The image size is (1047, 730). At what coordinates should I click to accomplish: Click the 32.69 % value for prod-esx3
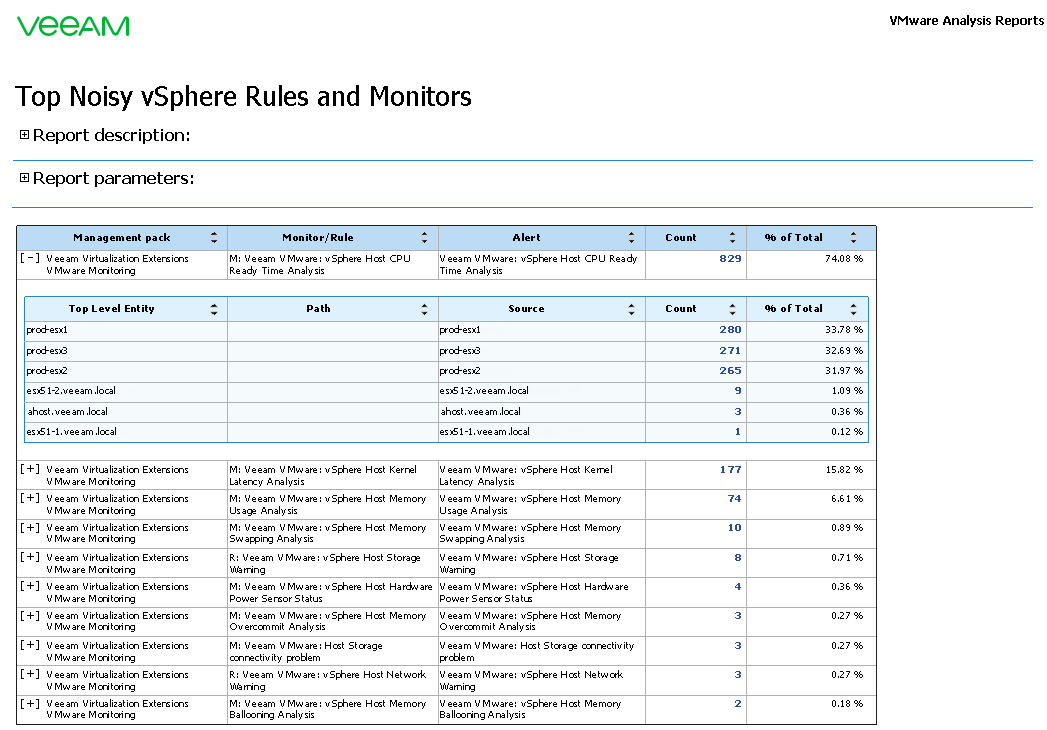point(844,351)
